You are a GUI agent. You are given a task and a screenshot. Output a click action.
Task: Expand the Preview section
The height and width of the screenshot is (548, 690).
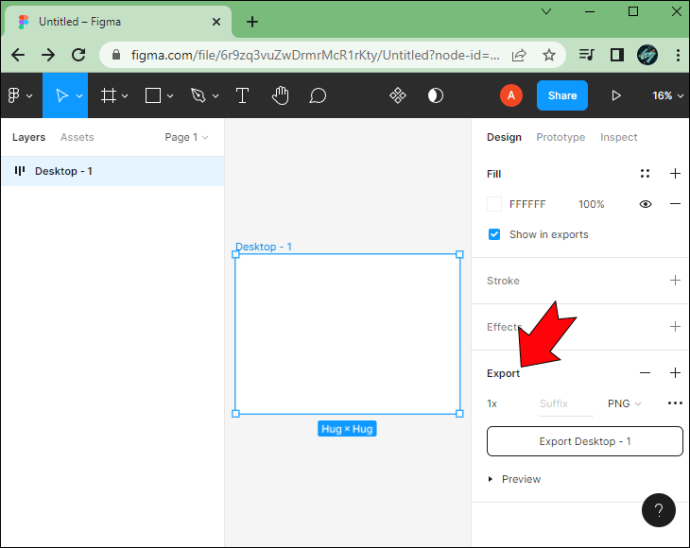514,479
